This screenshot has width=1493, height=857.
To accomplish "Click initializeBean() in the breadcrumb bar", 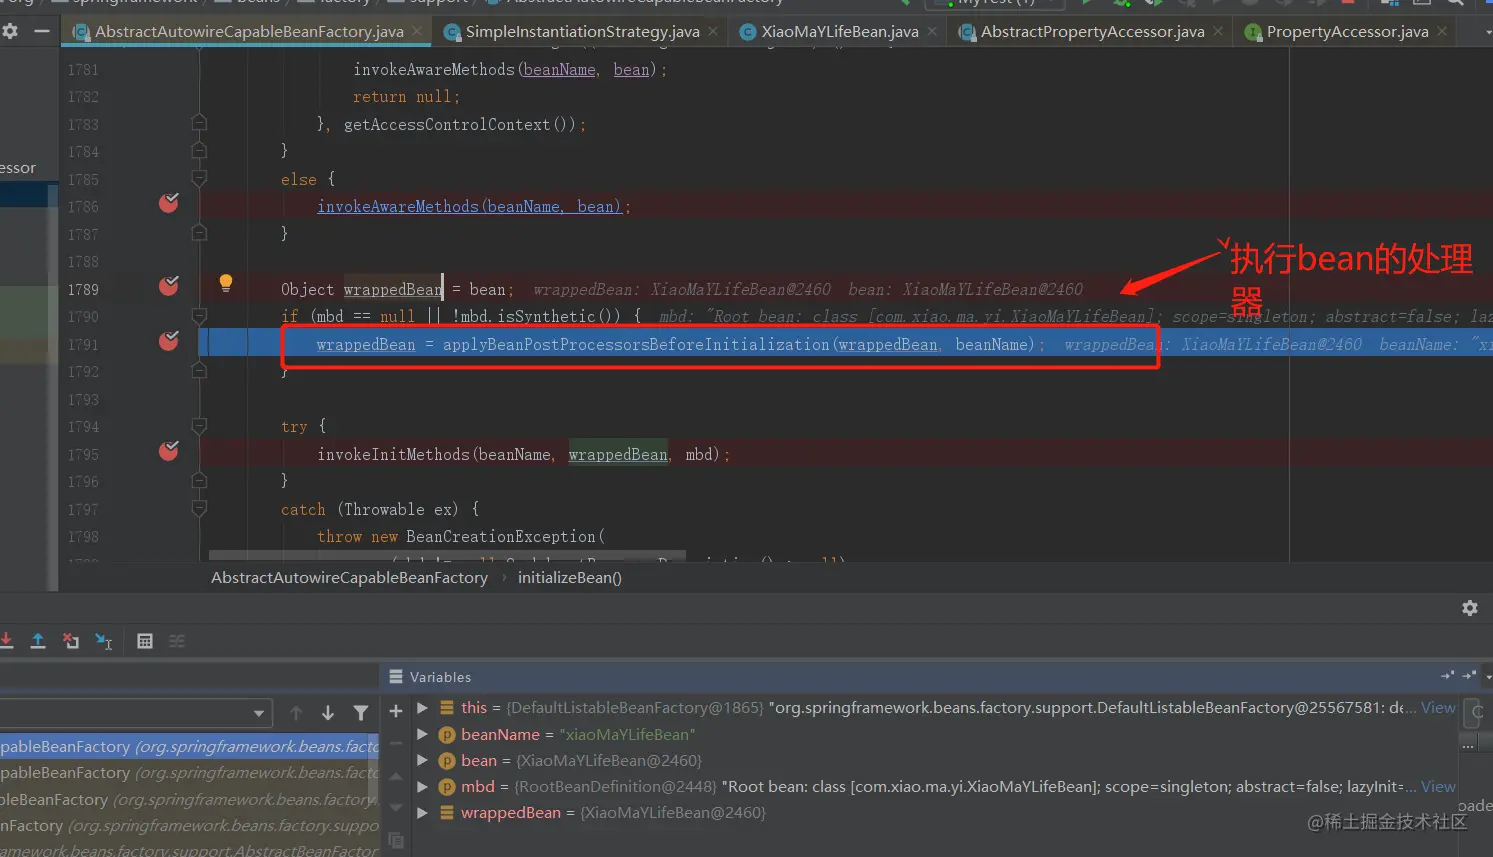I will [569, 578].
